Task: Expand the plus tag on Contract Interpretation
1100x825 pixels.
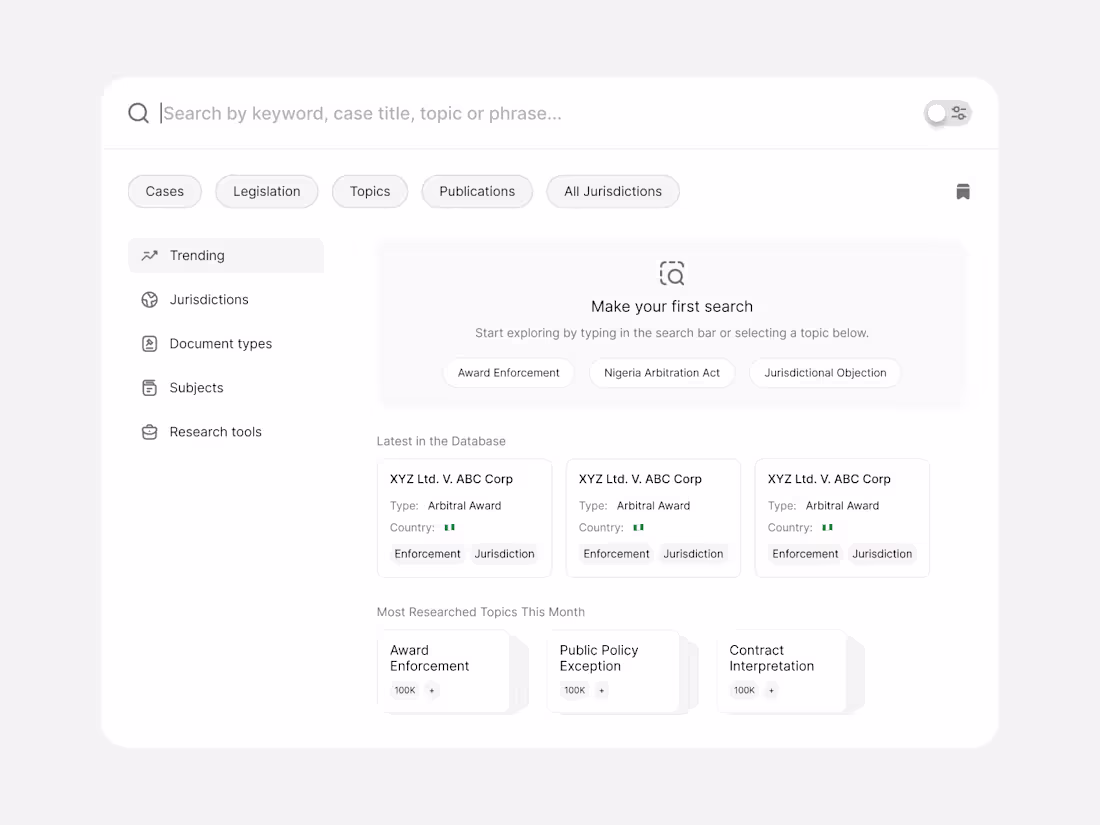Action: coord(771,690)
